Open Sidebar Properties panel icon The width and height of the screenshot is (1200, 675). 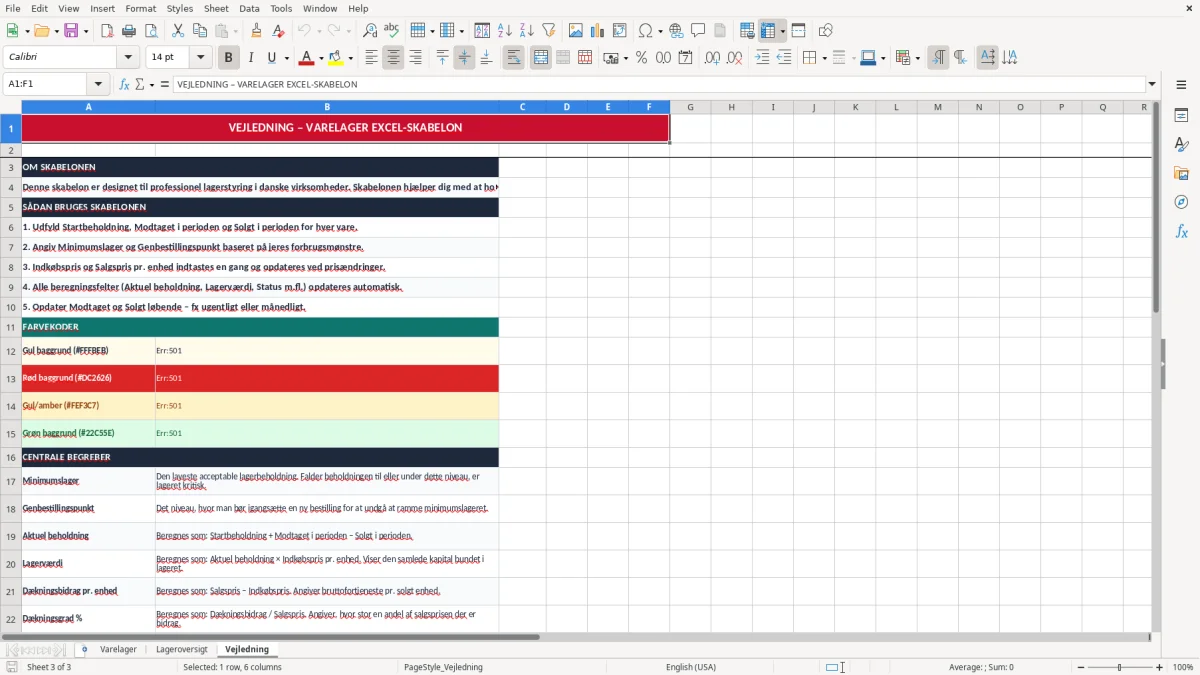(1181, 116)
